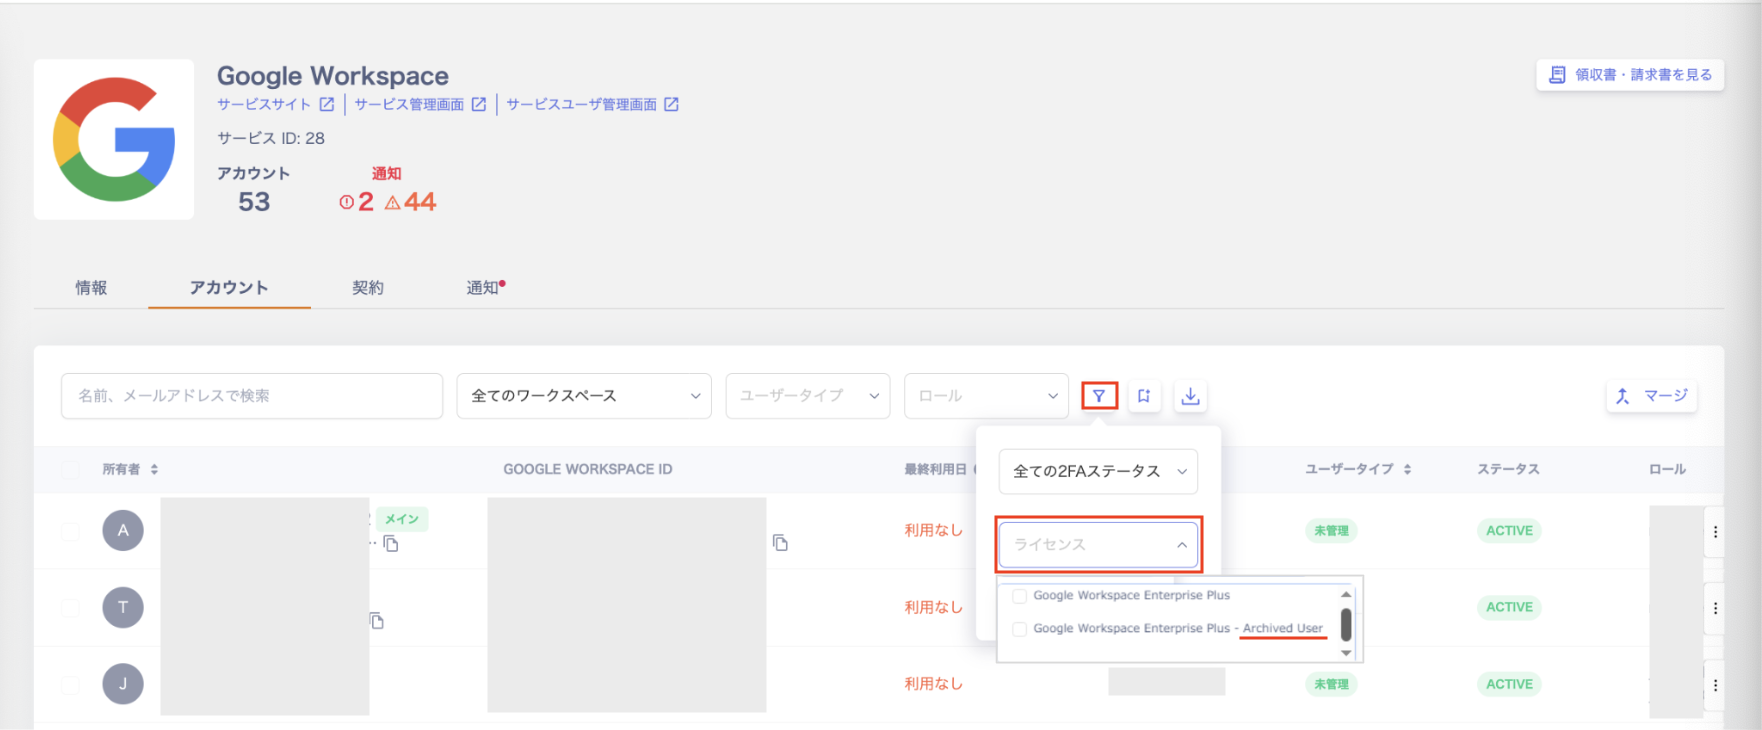Click the license list scroll-down arrow
This screenshot has height=730, width=1762.
tap(1346, 653)
